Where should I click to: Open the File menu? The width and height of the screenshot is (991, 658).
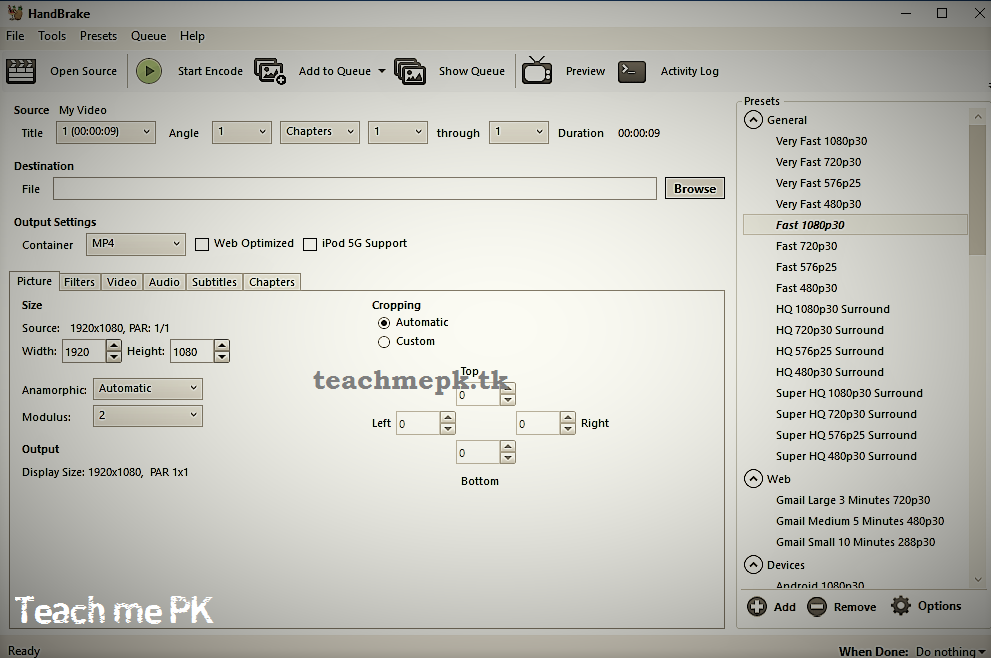15,36
